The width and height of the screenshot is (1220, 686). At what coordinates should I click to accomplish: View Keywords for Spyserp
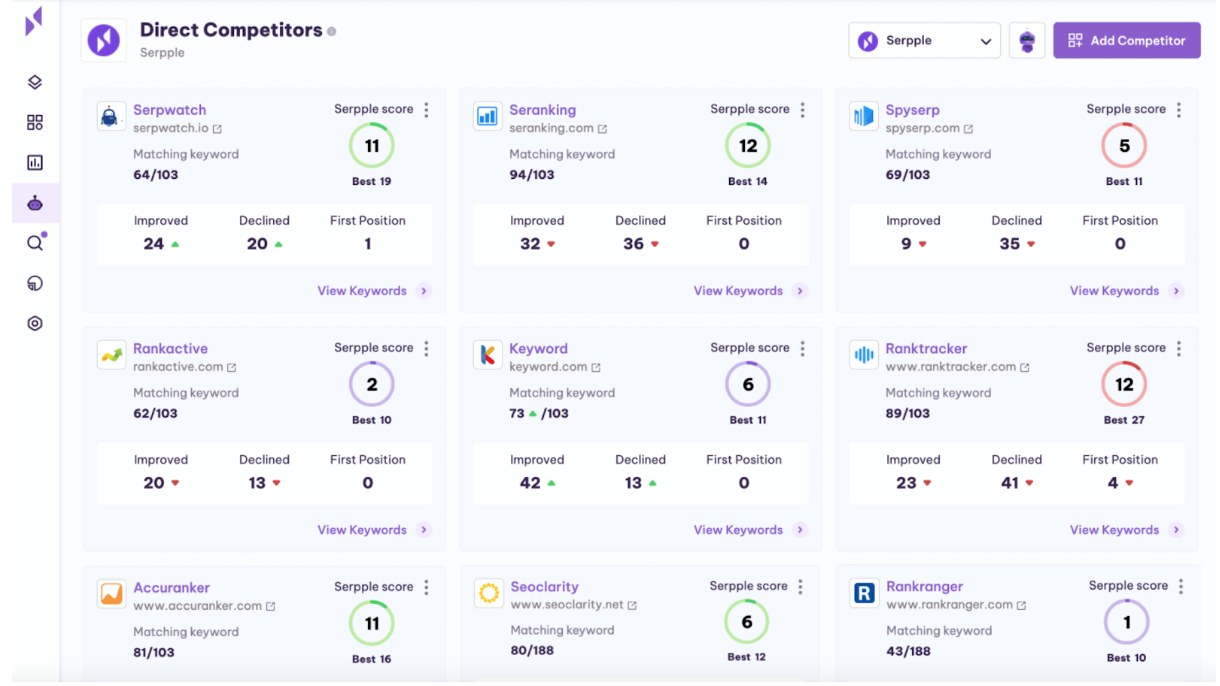pyautogui.click(x=1126, y=291)
